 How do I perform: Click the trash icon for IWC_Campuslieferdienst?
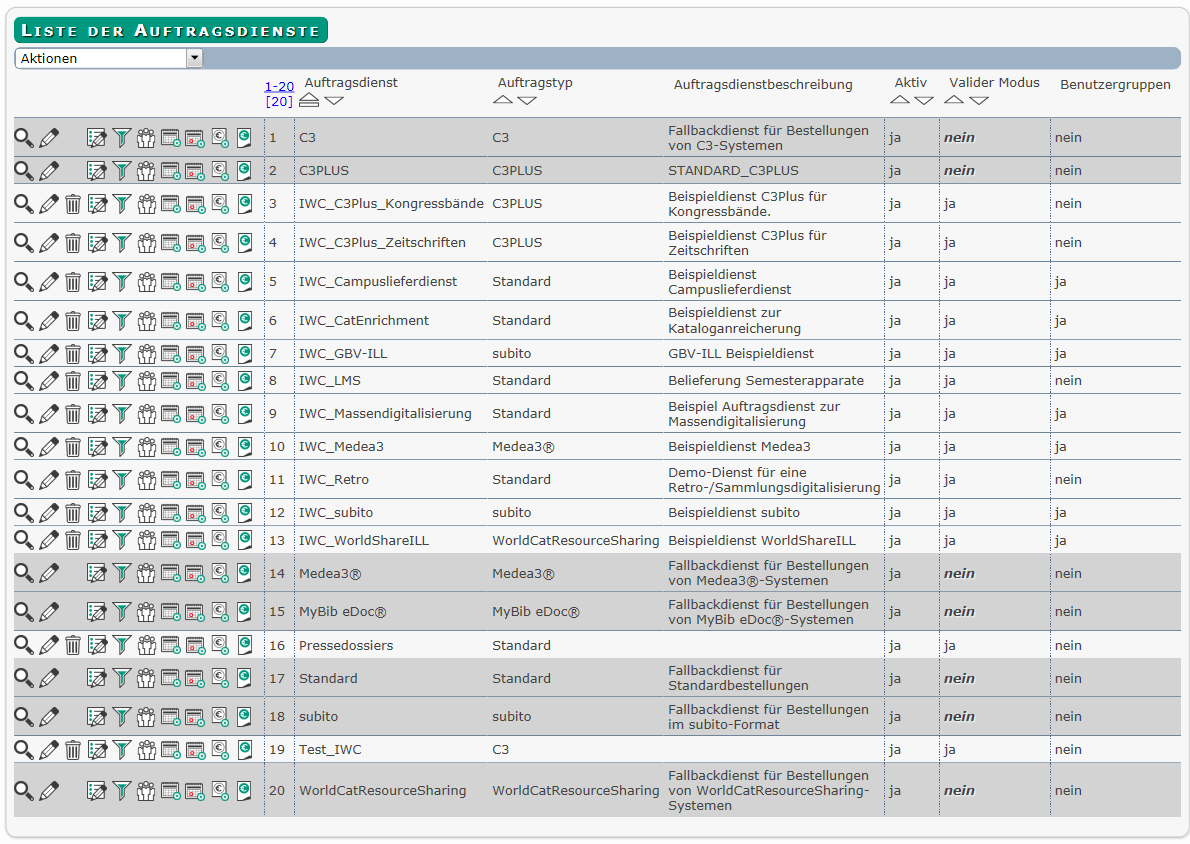[x=73, y=282]
